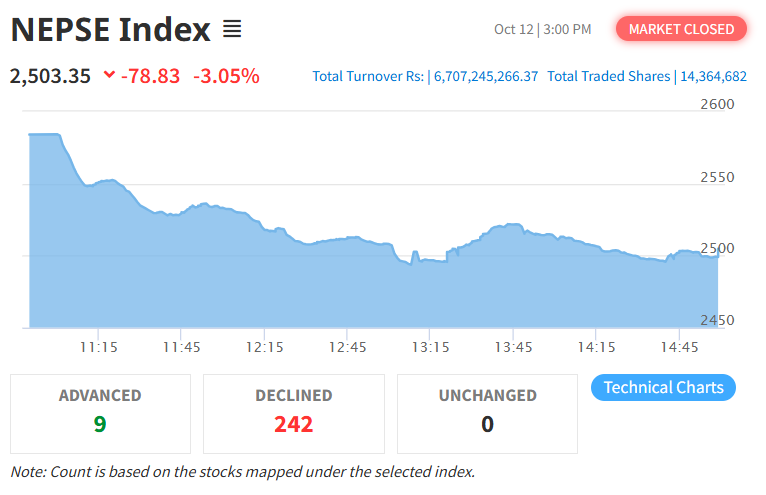Click the 2550 level on price axis

(717, 177)
